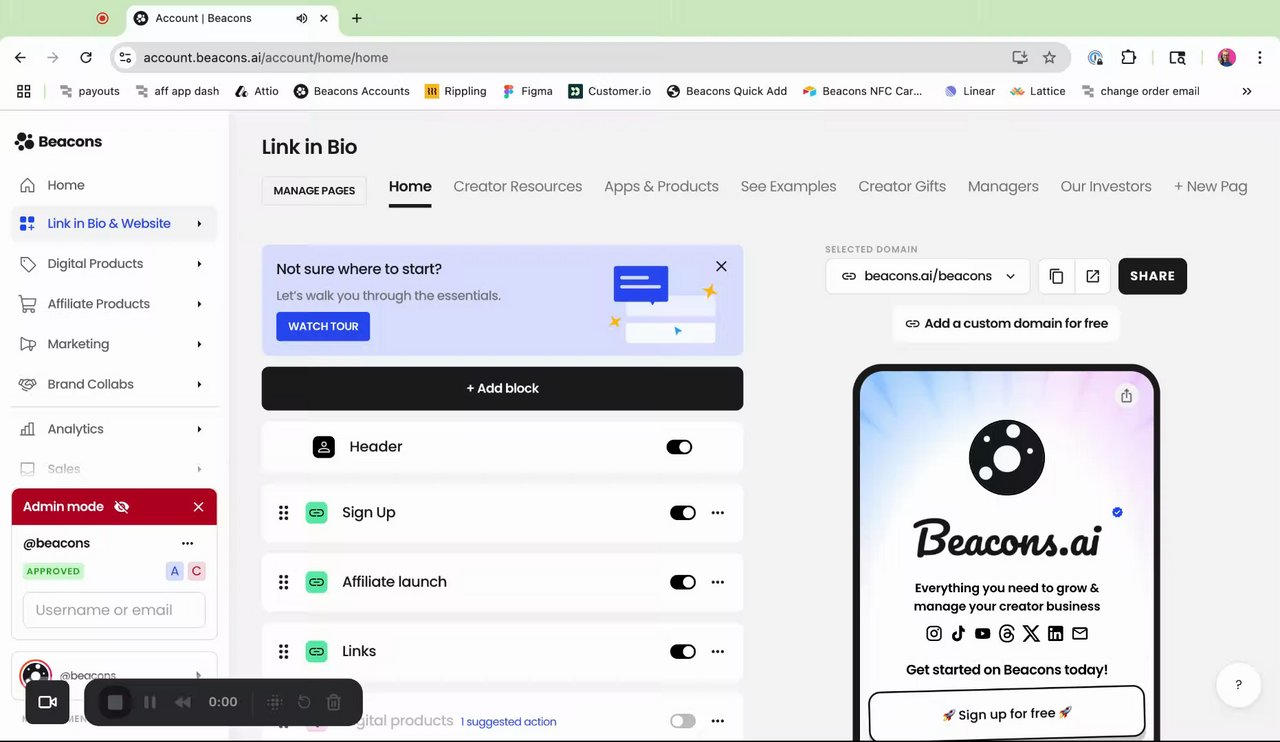Click the copy domain link icon
The height and width of the screenshot is (742, 1280).
pos(1056,276)
